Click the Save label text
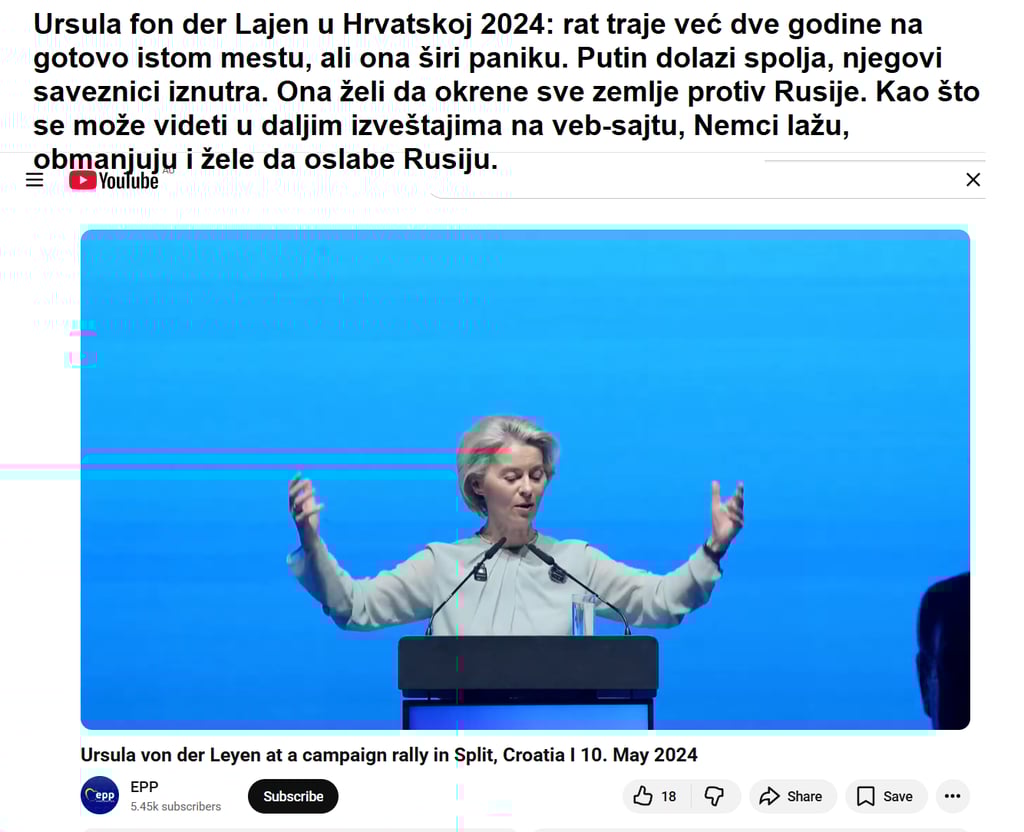This screenshot has height=832, width=1024. pyautogui.click(x=898, y=796)
